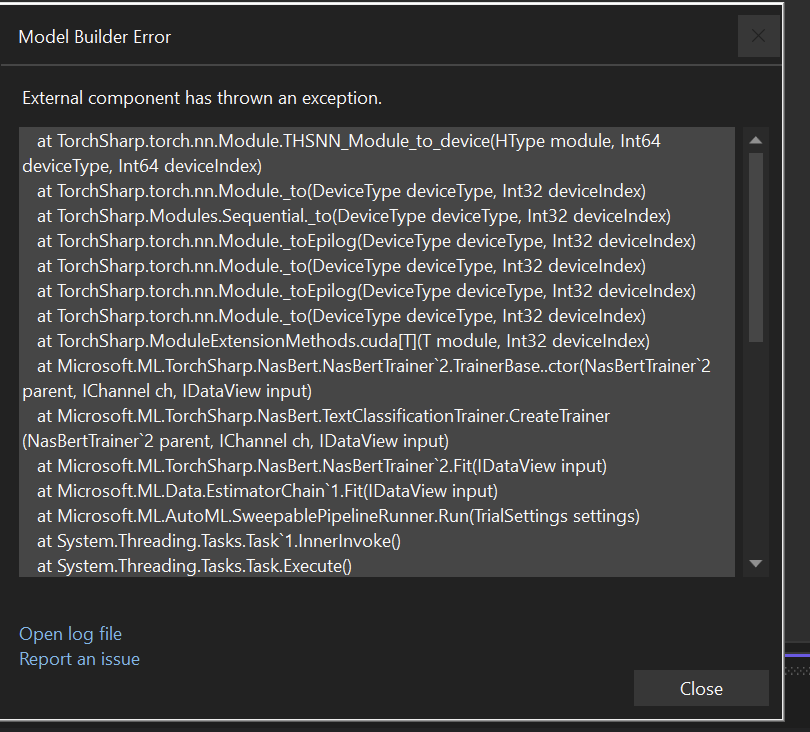Viewport: 810px width, 732px height.
Task: Click the Model Builder Error title text
Action: coord(95,37)
